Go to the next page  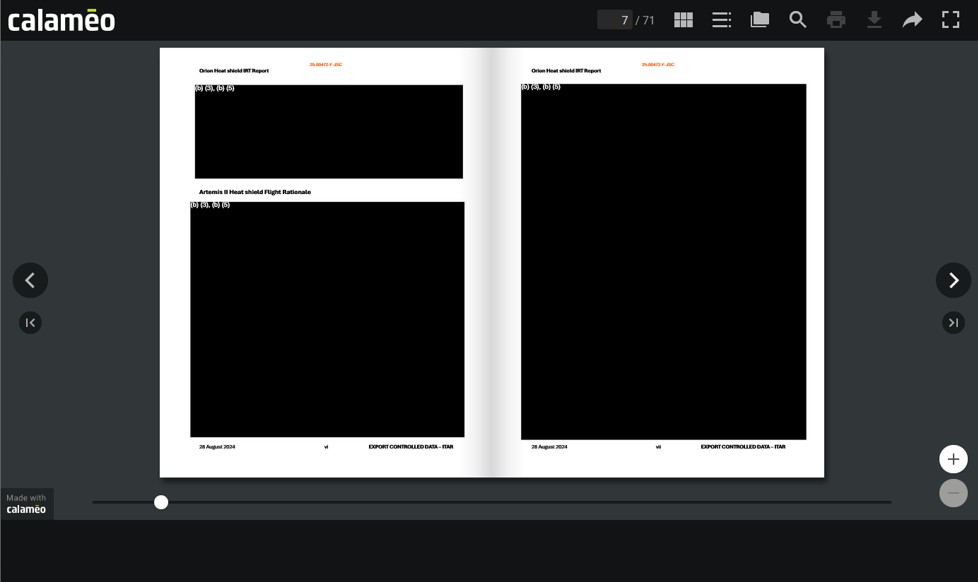[953, 280]
